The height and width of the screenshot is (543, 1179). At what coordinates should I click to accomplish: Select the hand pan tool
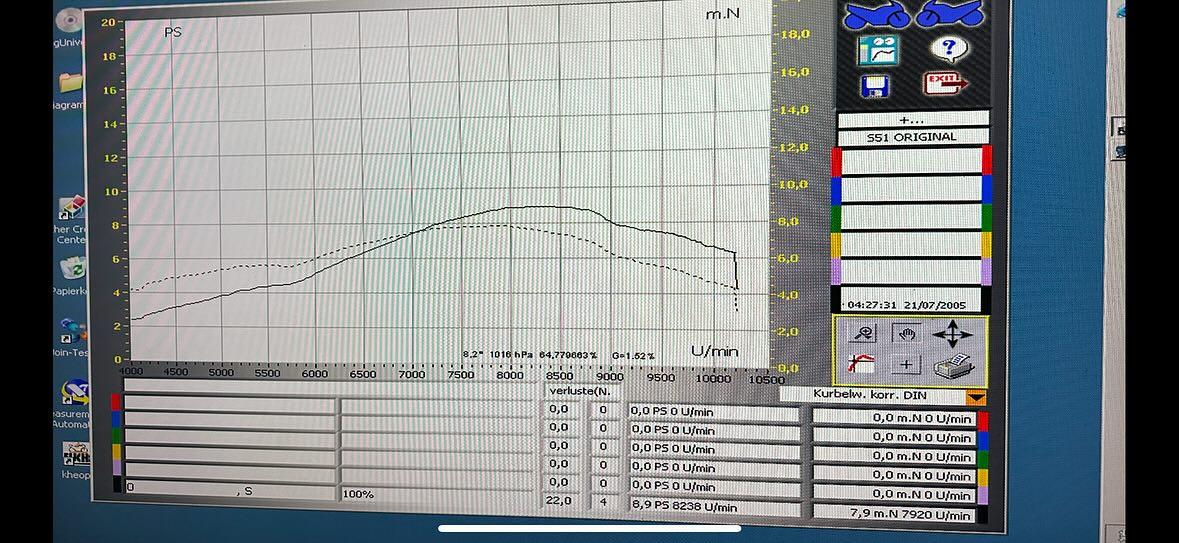click(x=905, y=334)
